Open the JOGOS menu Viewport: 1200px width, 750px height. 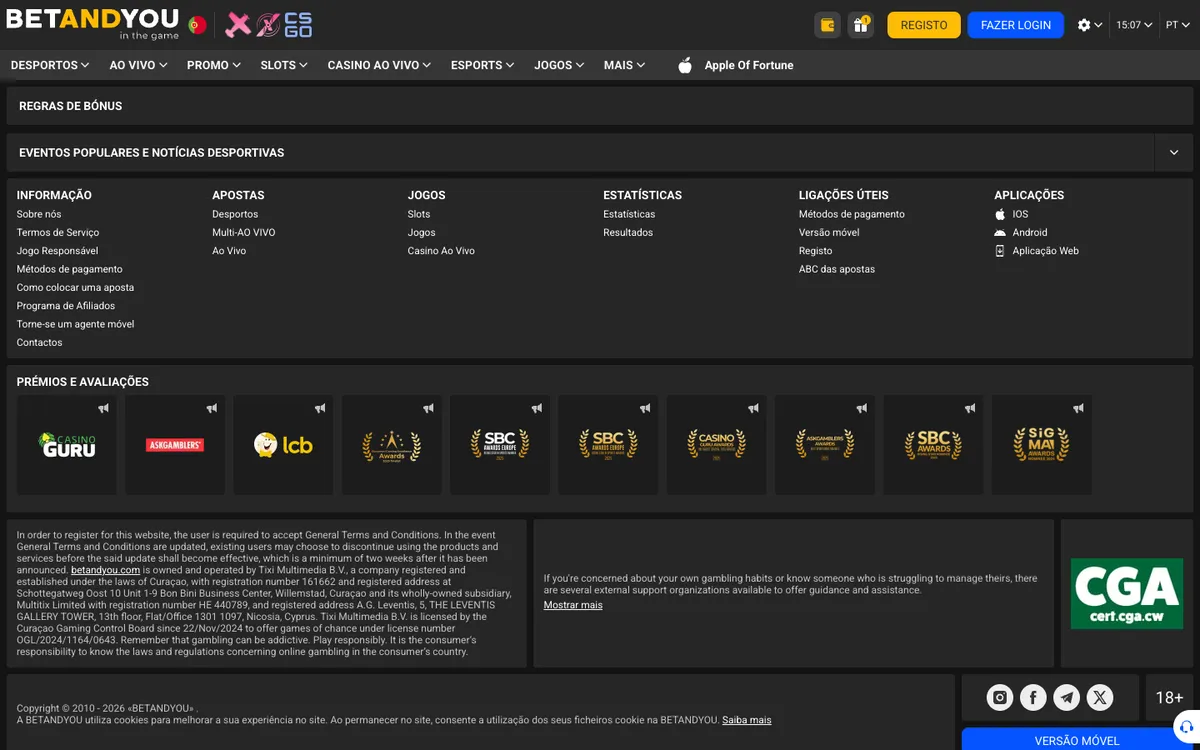pyautogui.click(x=560, y=65)
